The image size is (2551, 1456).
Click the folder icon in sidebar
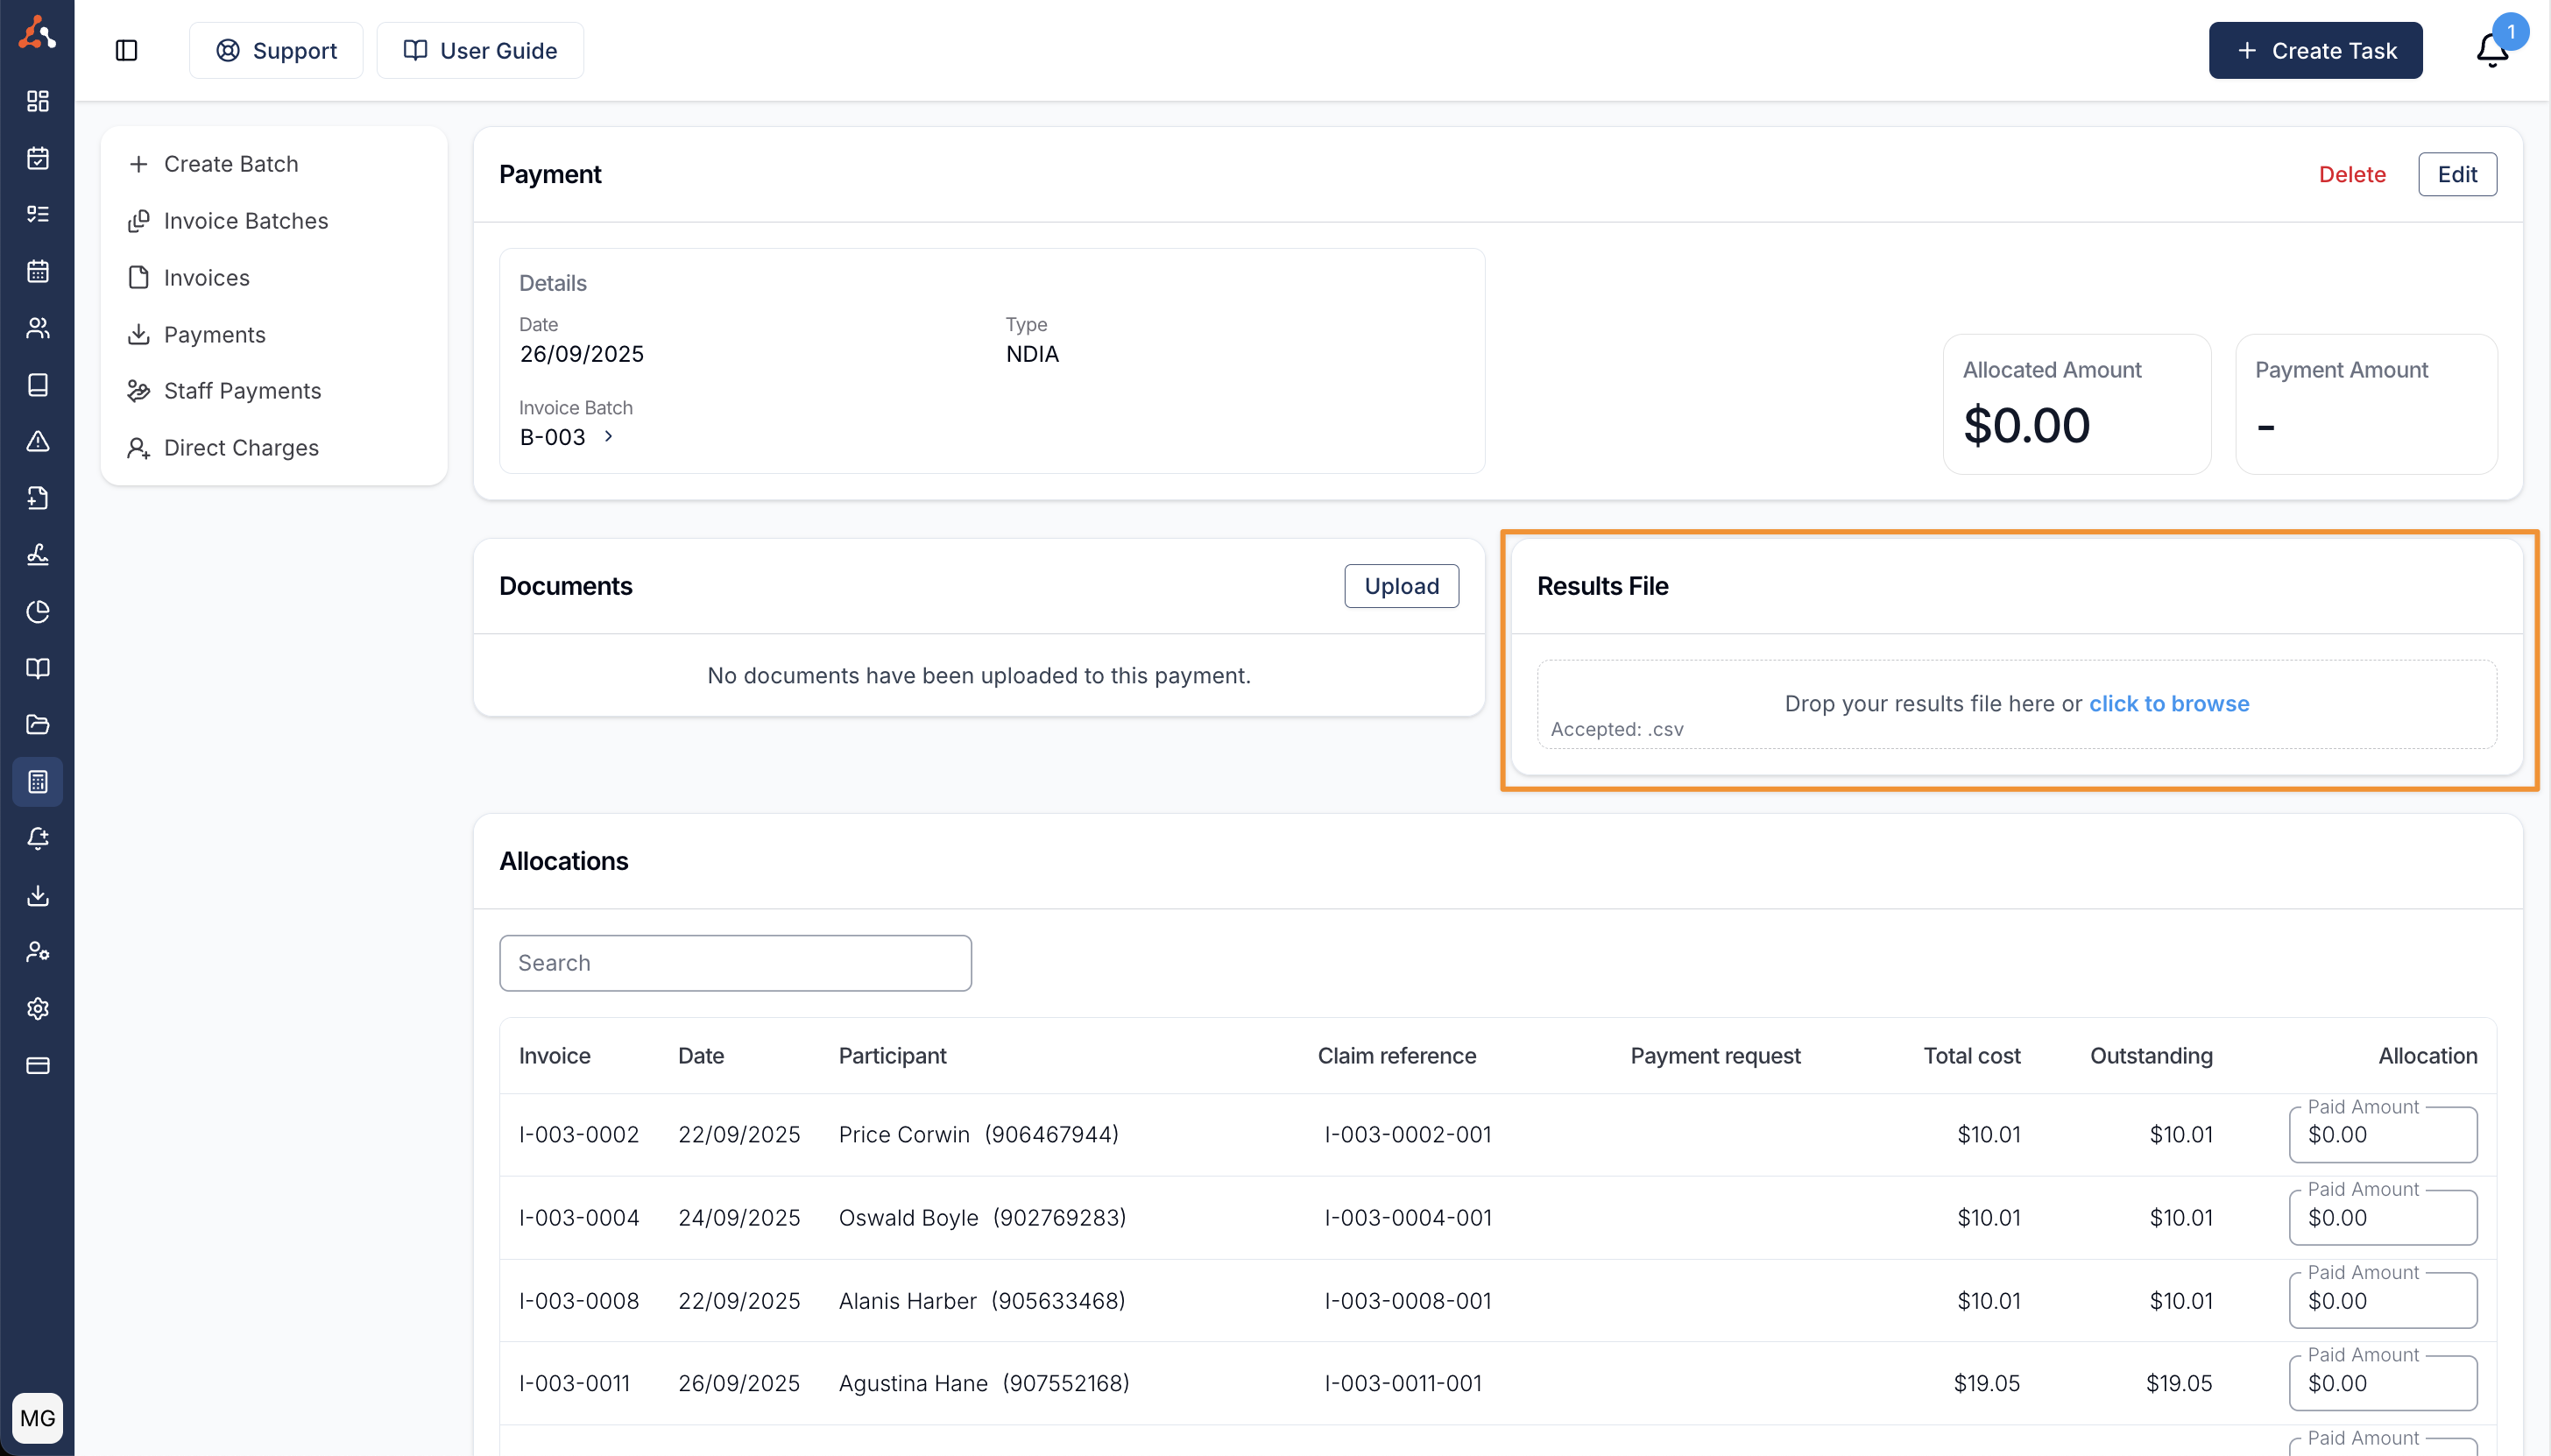(38, 724)
